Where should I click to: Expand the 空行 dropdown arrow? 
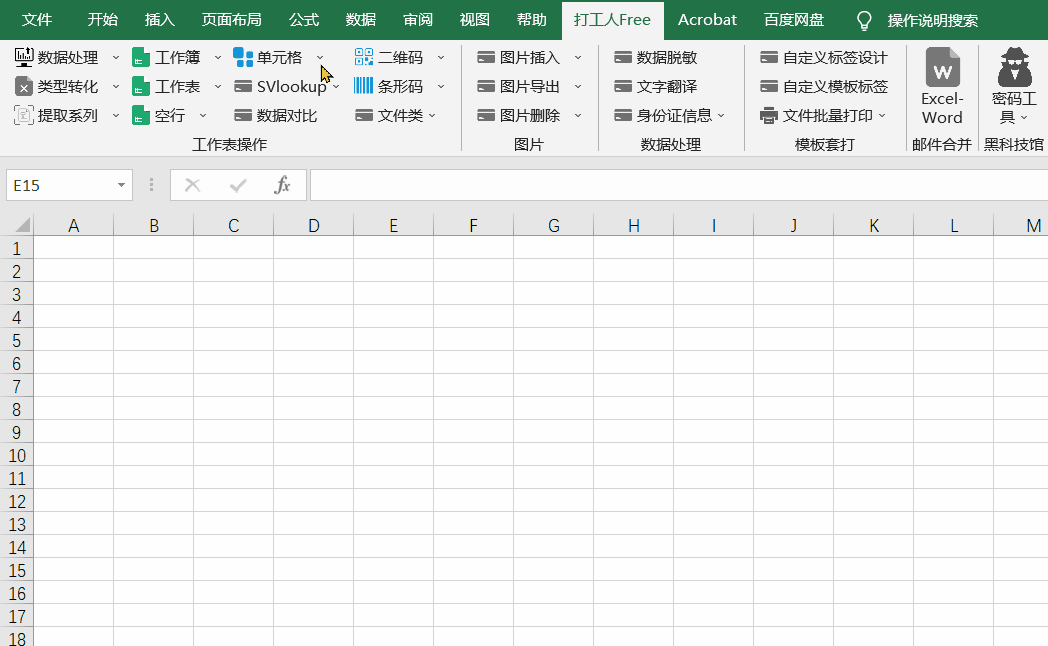203,116
